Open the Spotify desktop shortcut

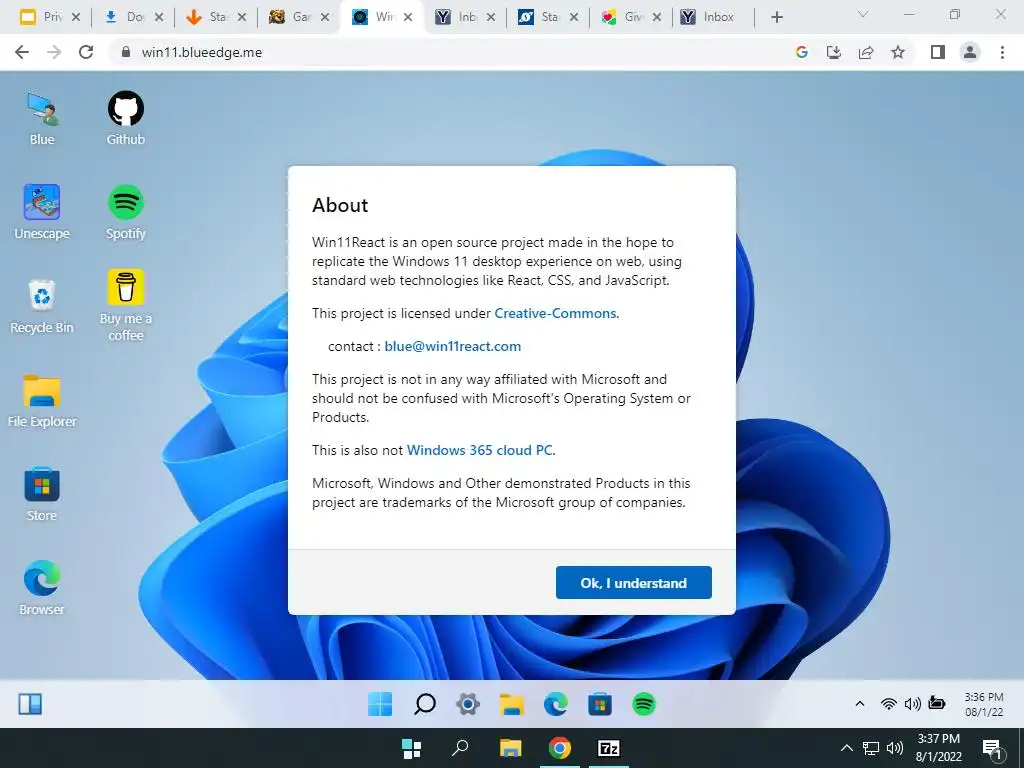coord(125,212)
